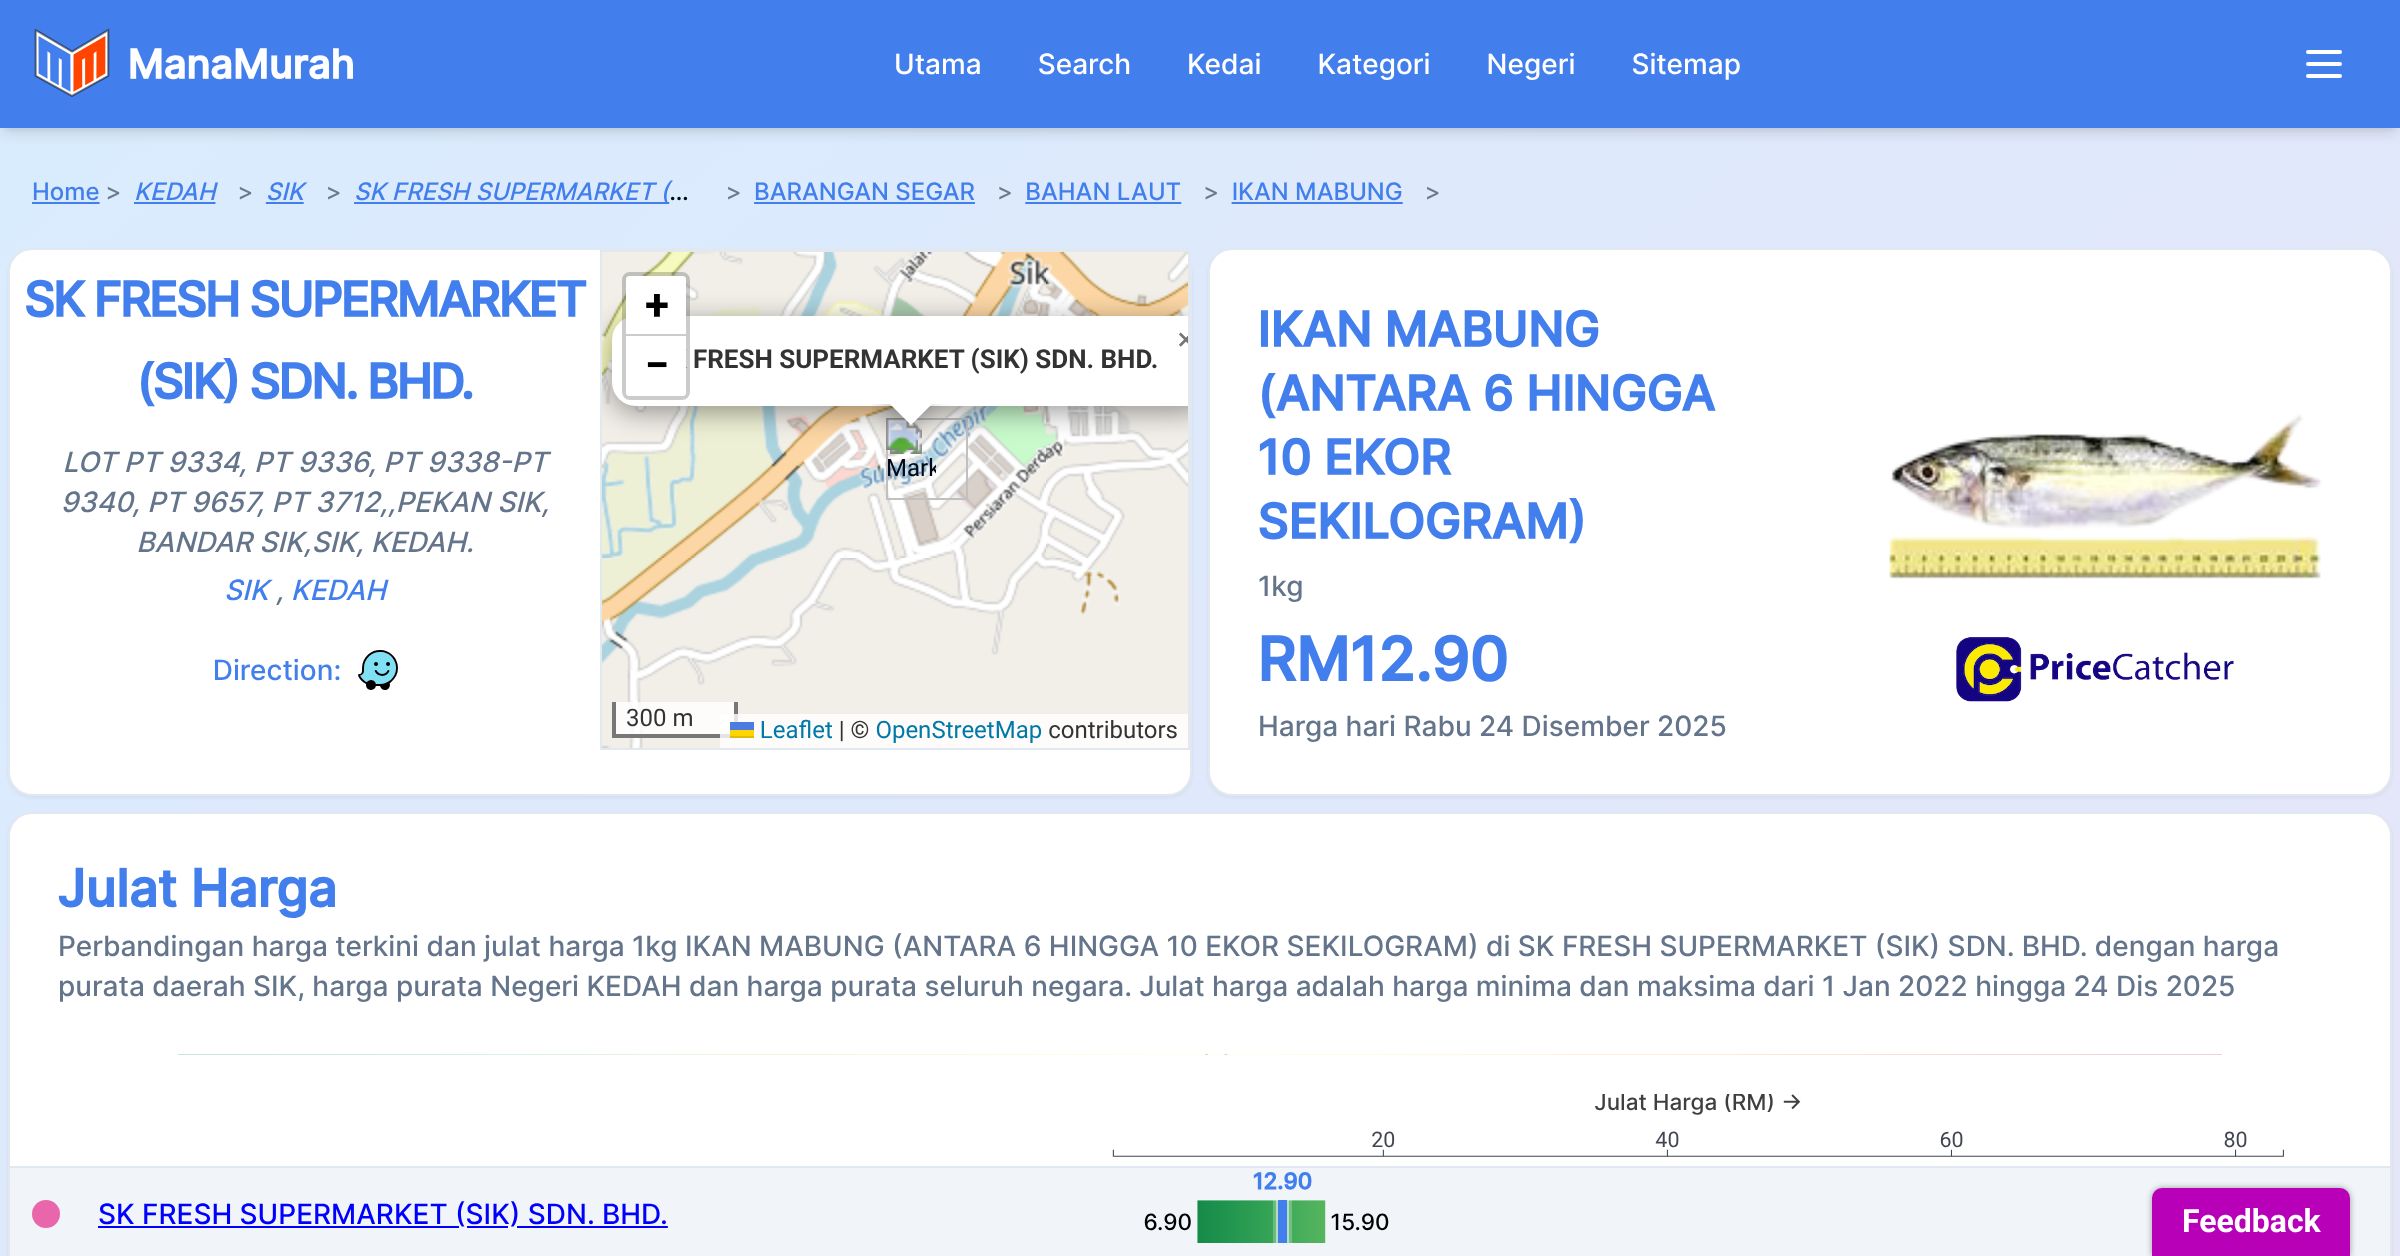Open Waze direction icon
This screenshot has width=2400, height=1256.
click(378, 670)
